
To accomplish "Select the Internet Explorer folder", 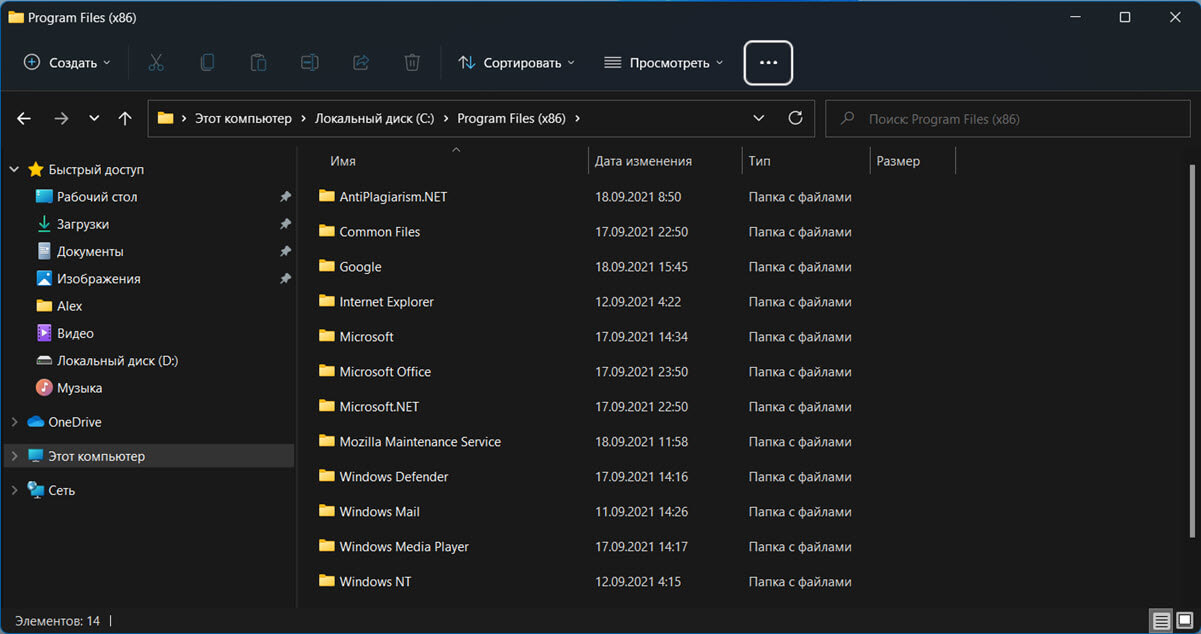I will [386, 301].
